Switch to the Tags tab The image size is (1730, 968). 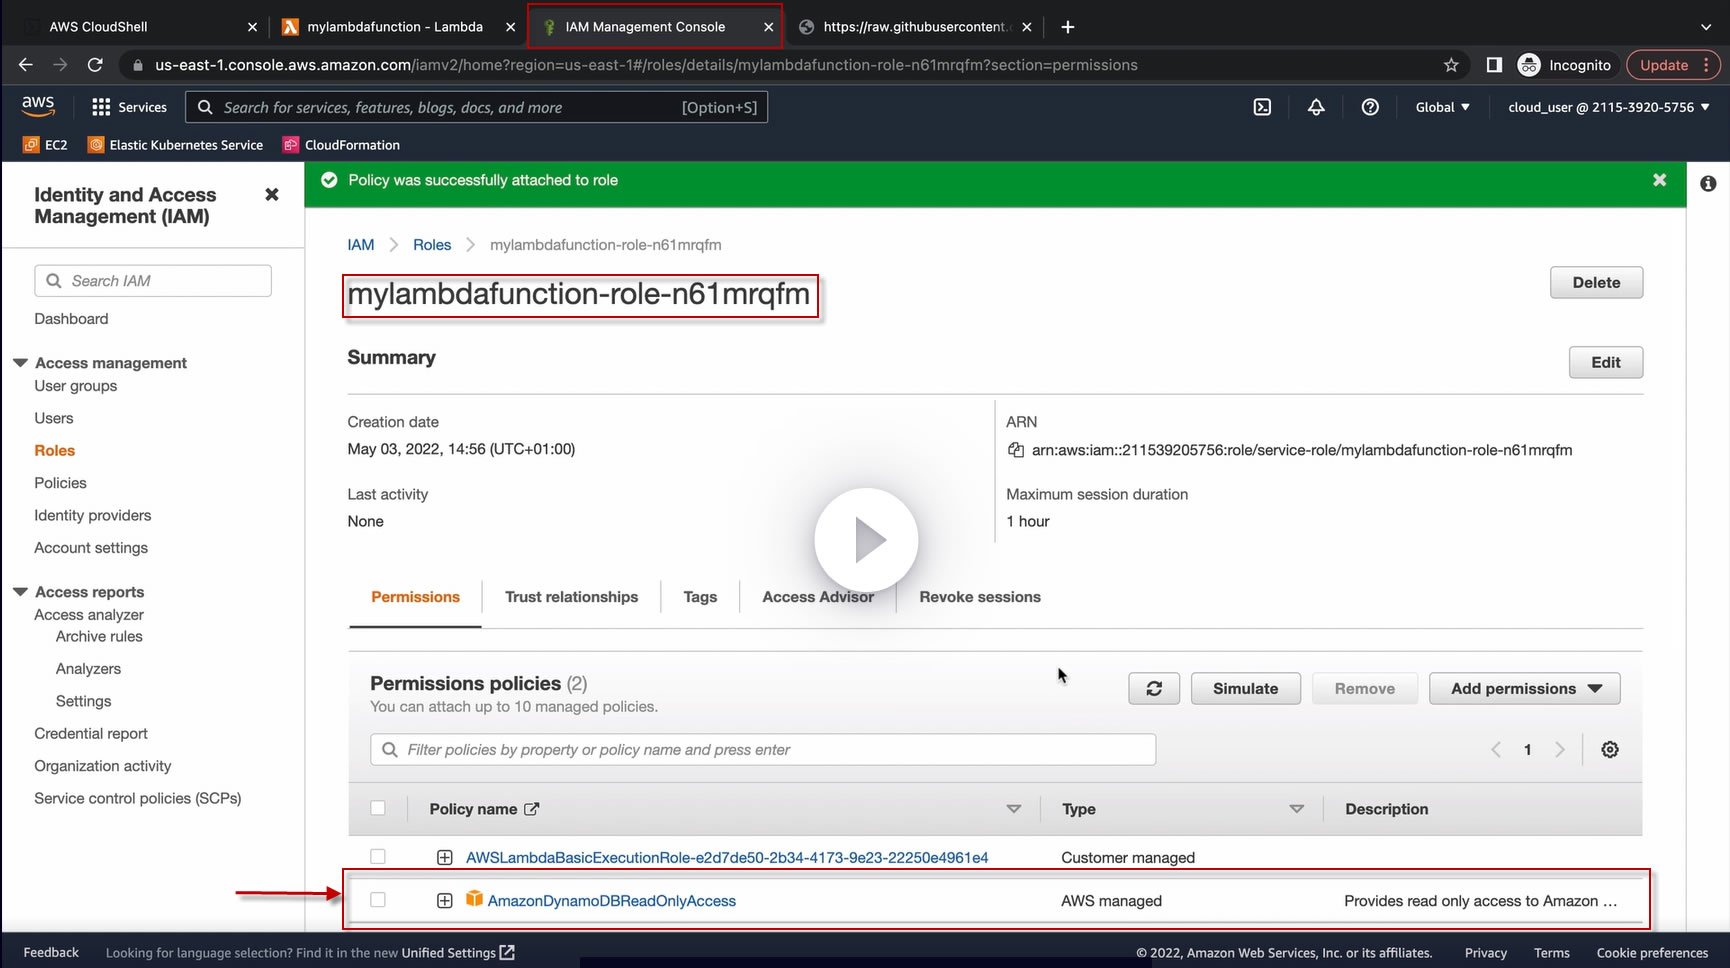click(700, 597)
